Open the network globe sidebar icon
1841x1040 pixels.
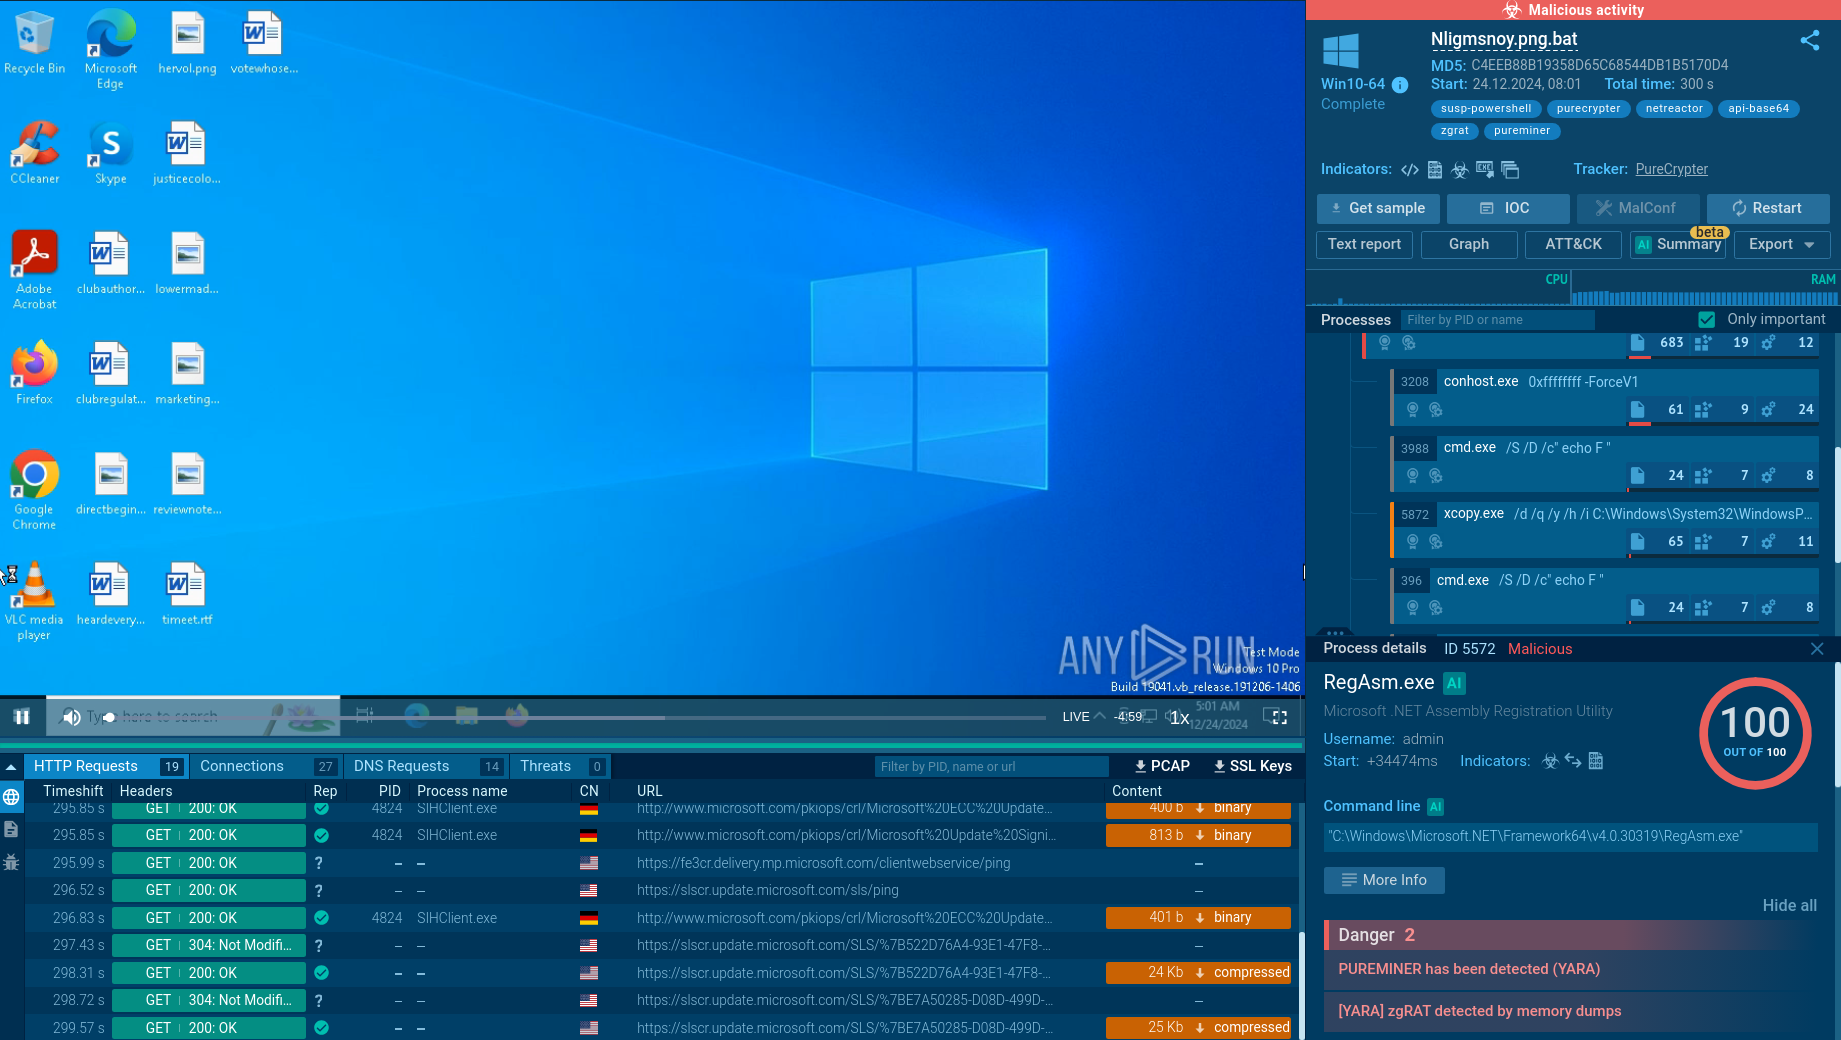tap(11, 797)
